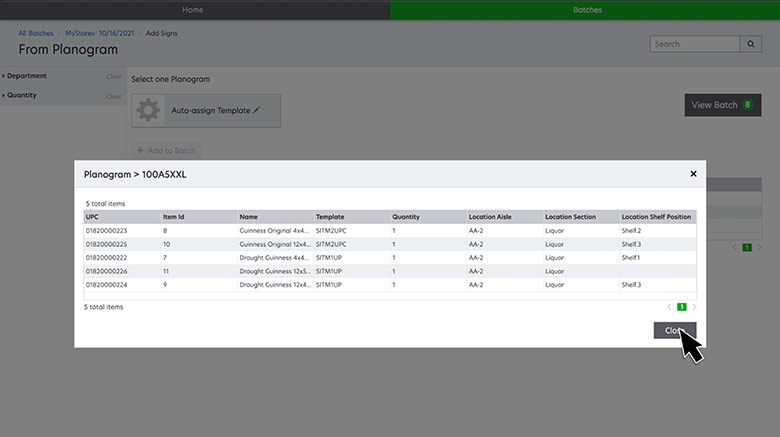Open the View Batch button
This screenshot has height=437, width=780.
[721, 105]
